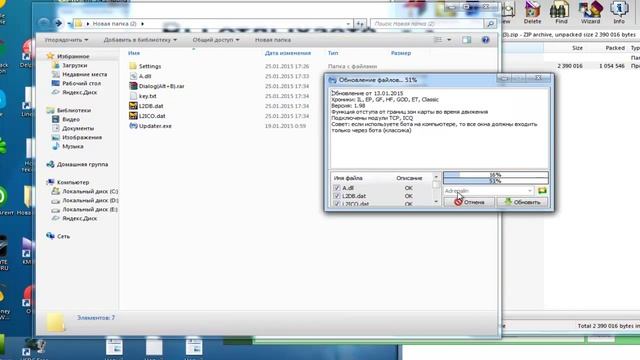Click the updater file list scrollbar down arrow

[x=436, y=202]
